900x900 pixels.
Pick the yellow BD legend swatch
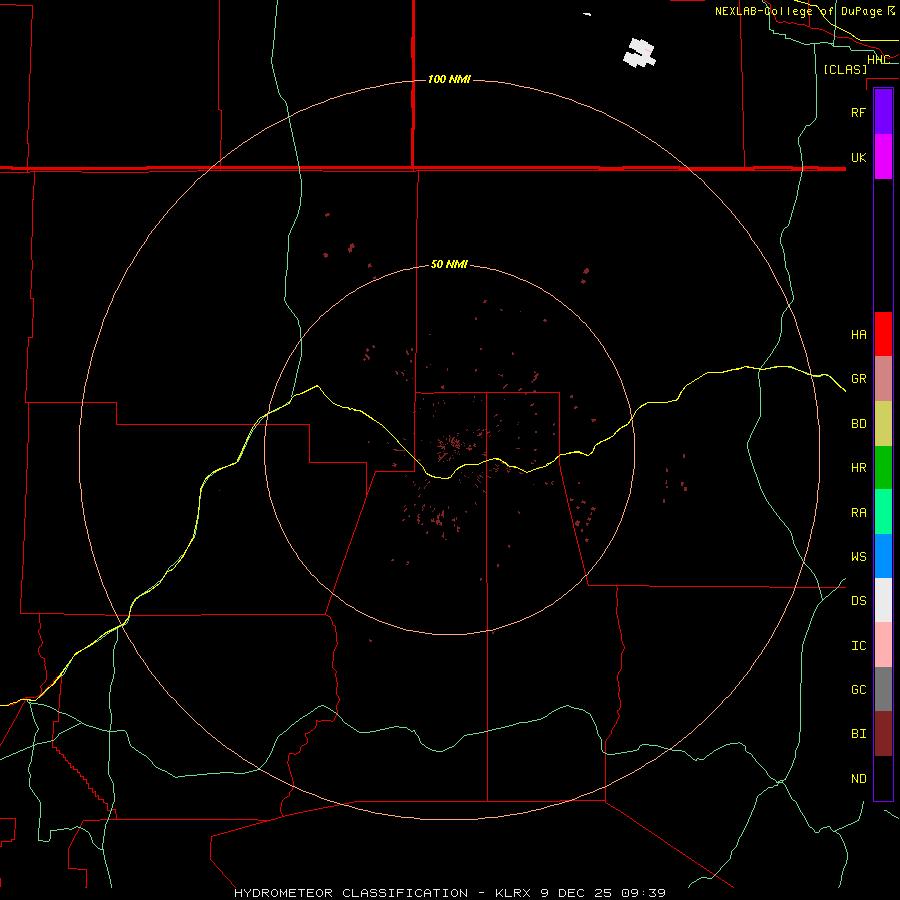pos(883,424)
